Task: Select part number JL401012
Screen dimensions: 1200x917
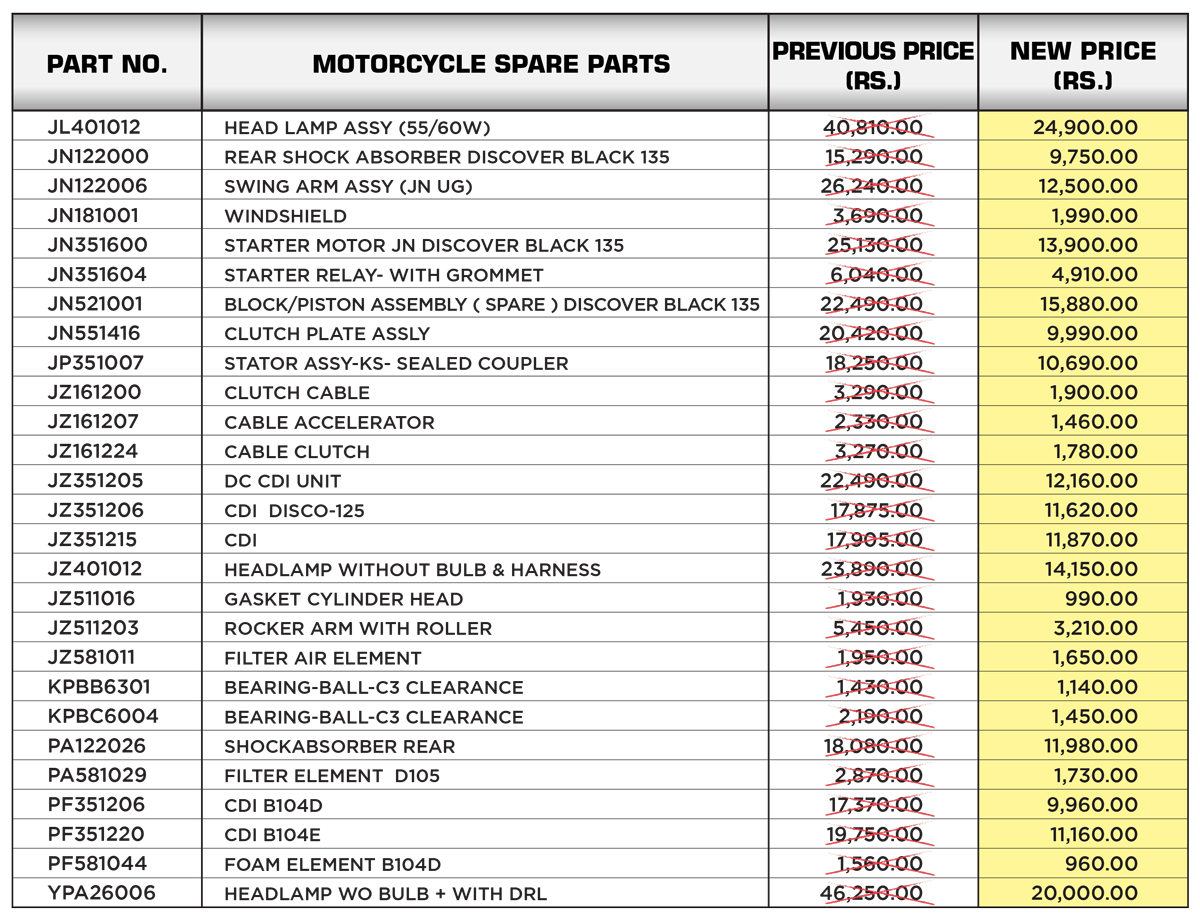Action: [94, 127]
